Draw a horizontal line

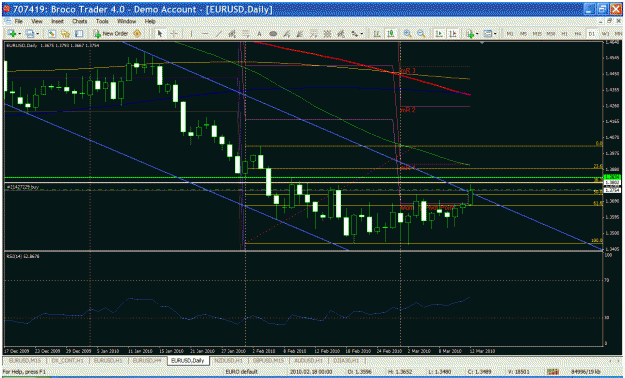[x=205, y=34]
